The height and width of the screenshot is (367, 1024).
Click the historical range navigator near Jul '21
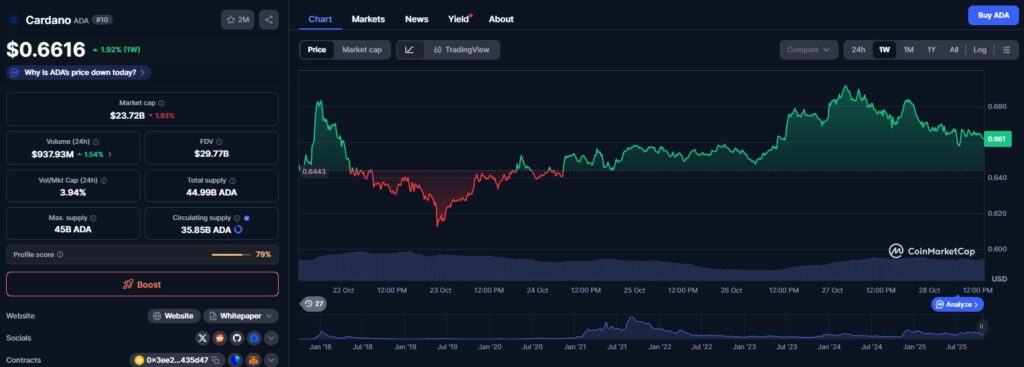[x=617, y=327]
